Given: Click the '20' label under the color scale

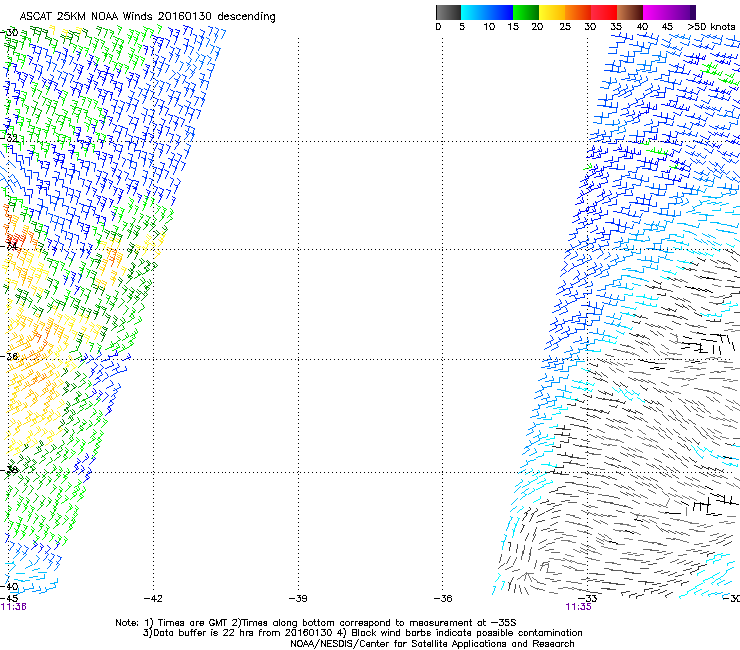Looking at the screenshot, I should coord(537,27).
